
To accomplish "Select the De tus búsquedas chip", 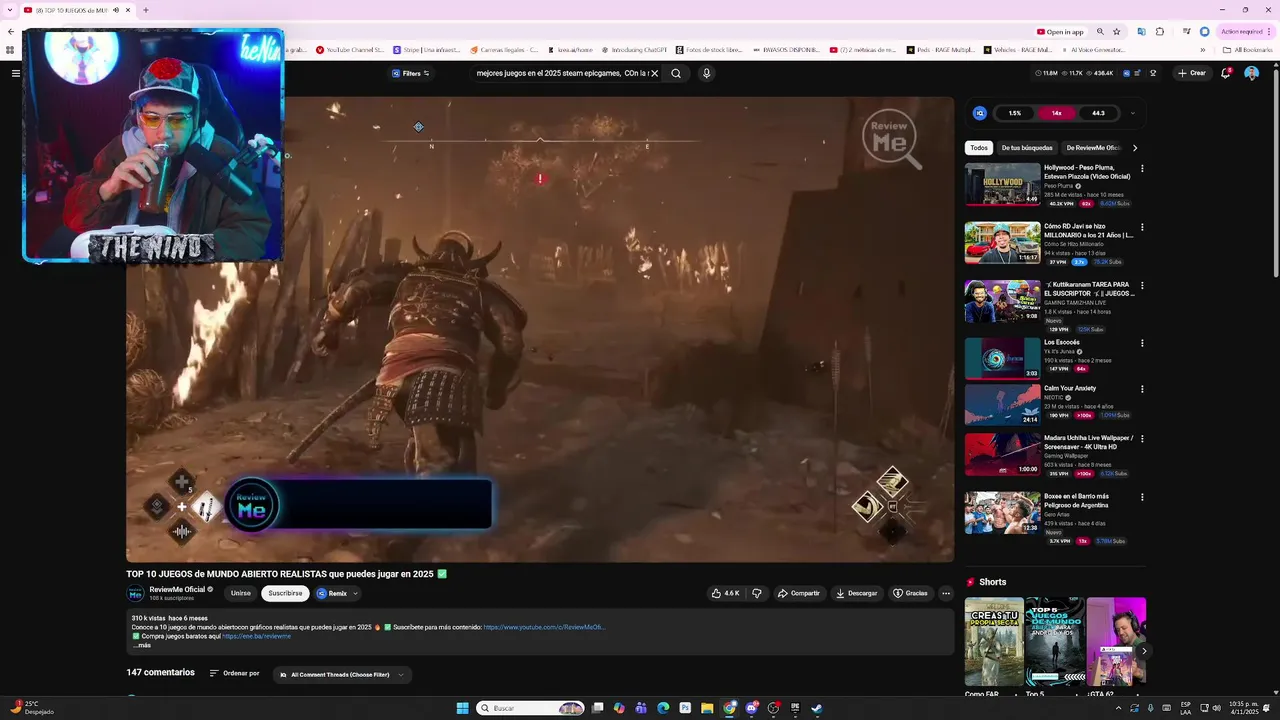I will click(1027, 148).
